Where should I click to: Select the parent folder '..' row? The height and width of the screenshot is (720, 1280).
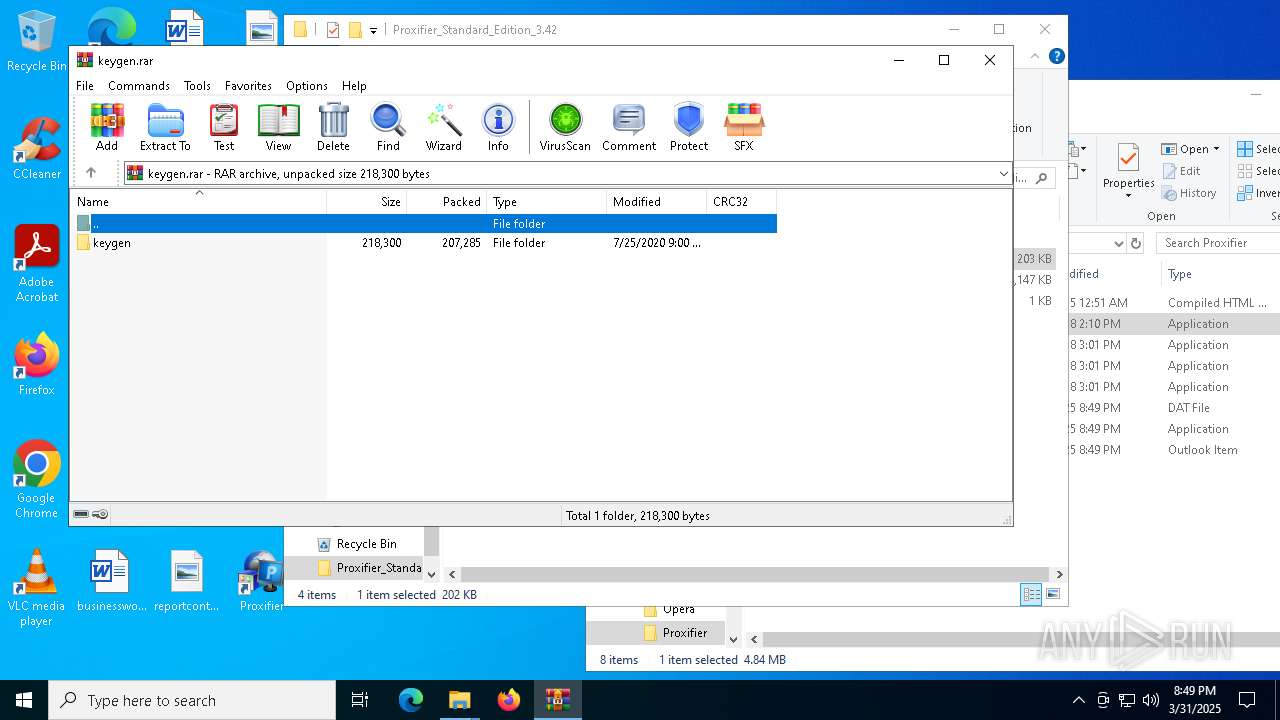[x=426, y=224]
